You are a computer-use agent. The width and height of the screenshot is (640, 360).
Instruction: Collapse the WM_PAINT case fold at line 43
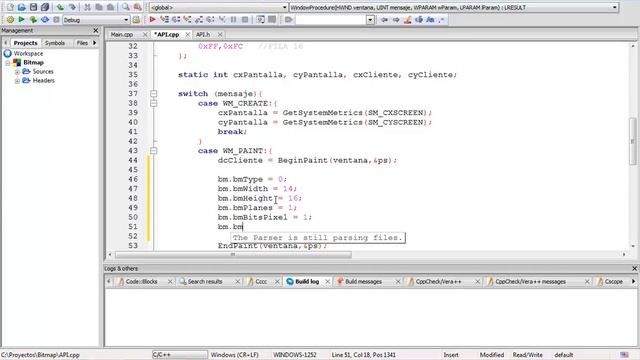153,151
